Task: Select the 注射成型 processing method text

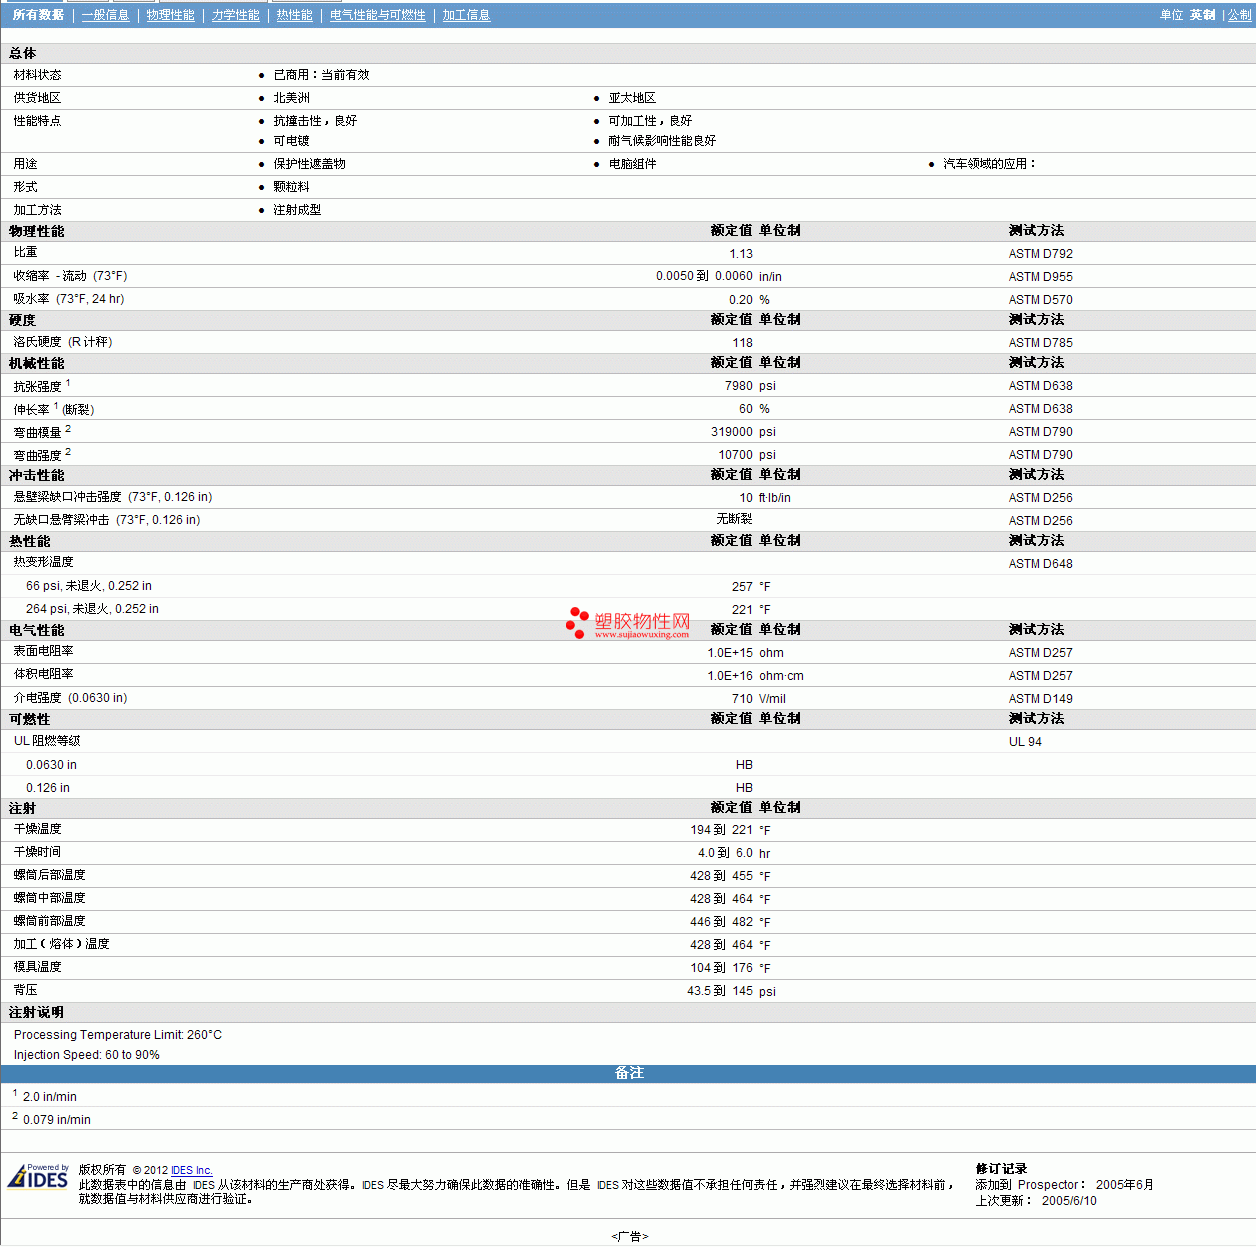Action: point(297,210)
